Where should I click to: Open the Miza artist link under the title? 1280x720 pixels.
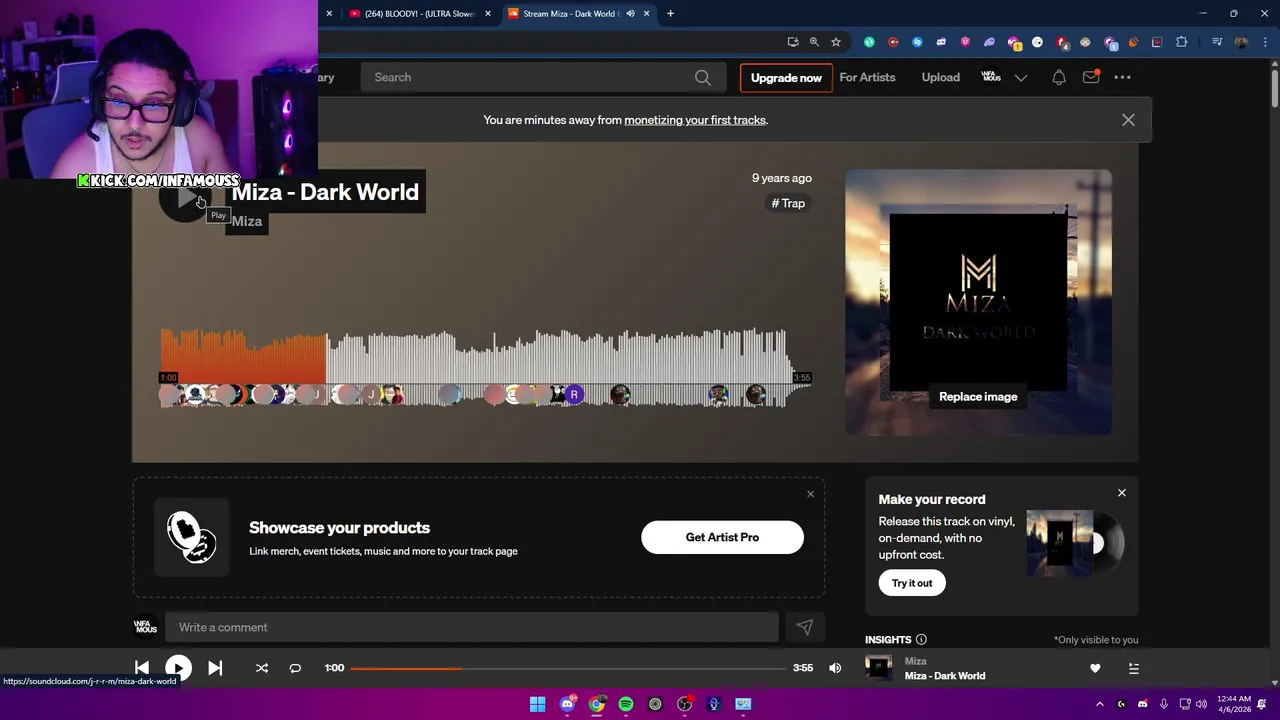click(x=246, y=221)
